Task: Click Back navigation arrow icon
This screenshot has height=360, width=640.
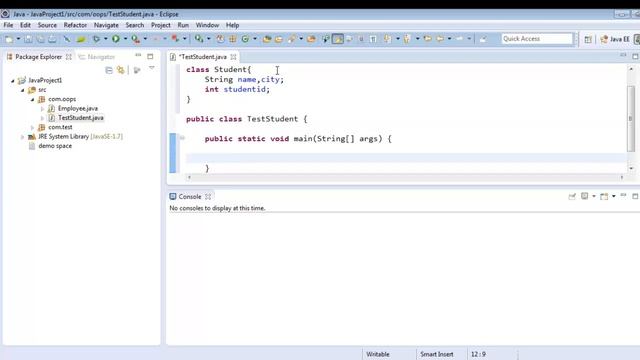Action: pos(440,39)
